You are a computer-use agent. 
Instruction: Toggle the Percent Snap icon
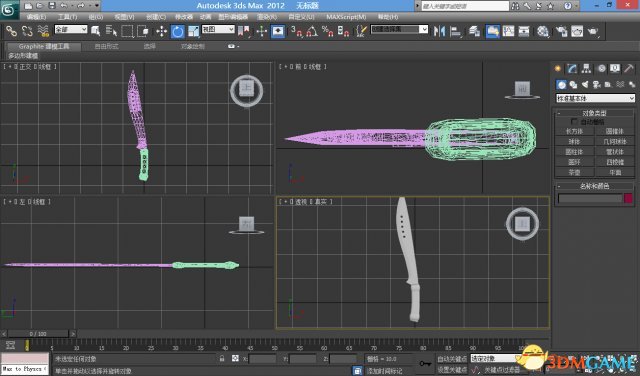(328, 31)
